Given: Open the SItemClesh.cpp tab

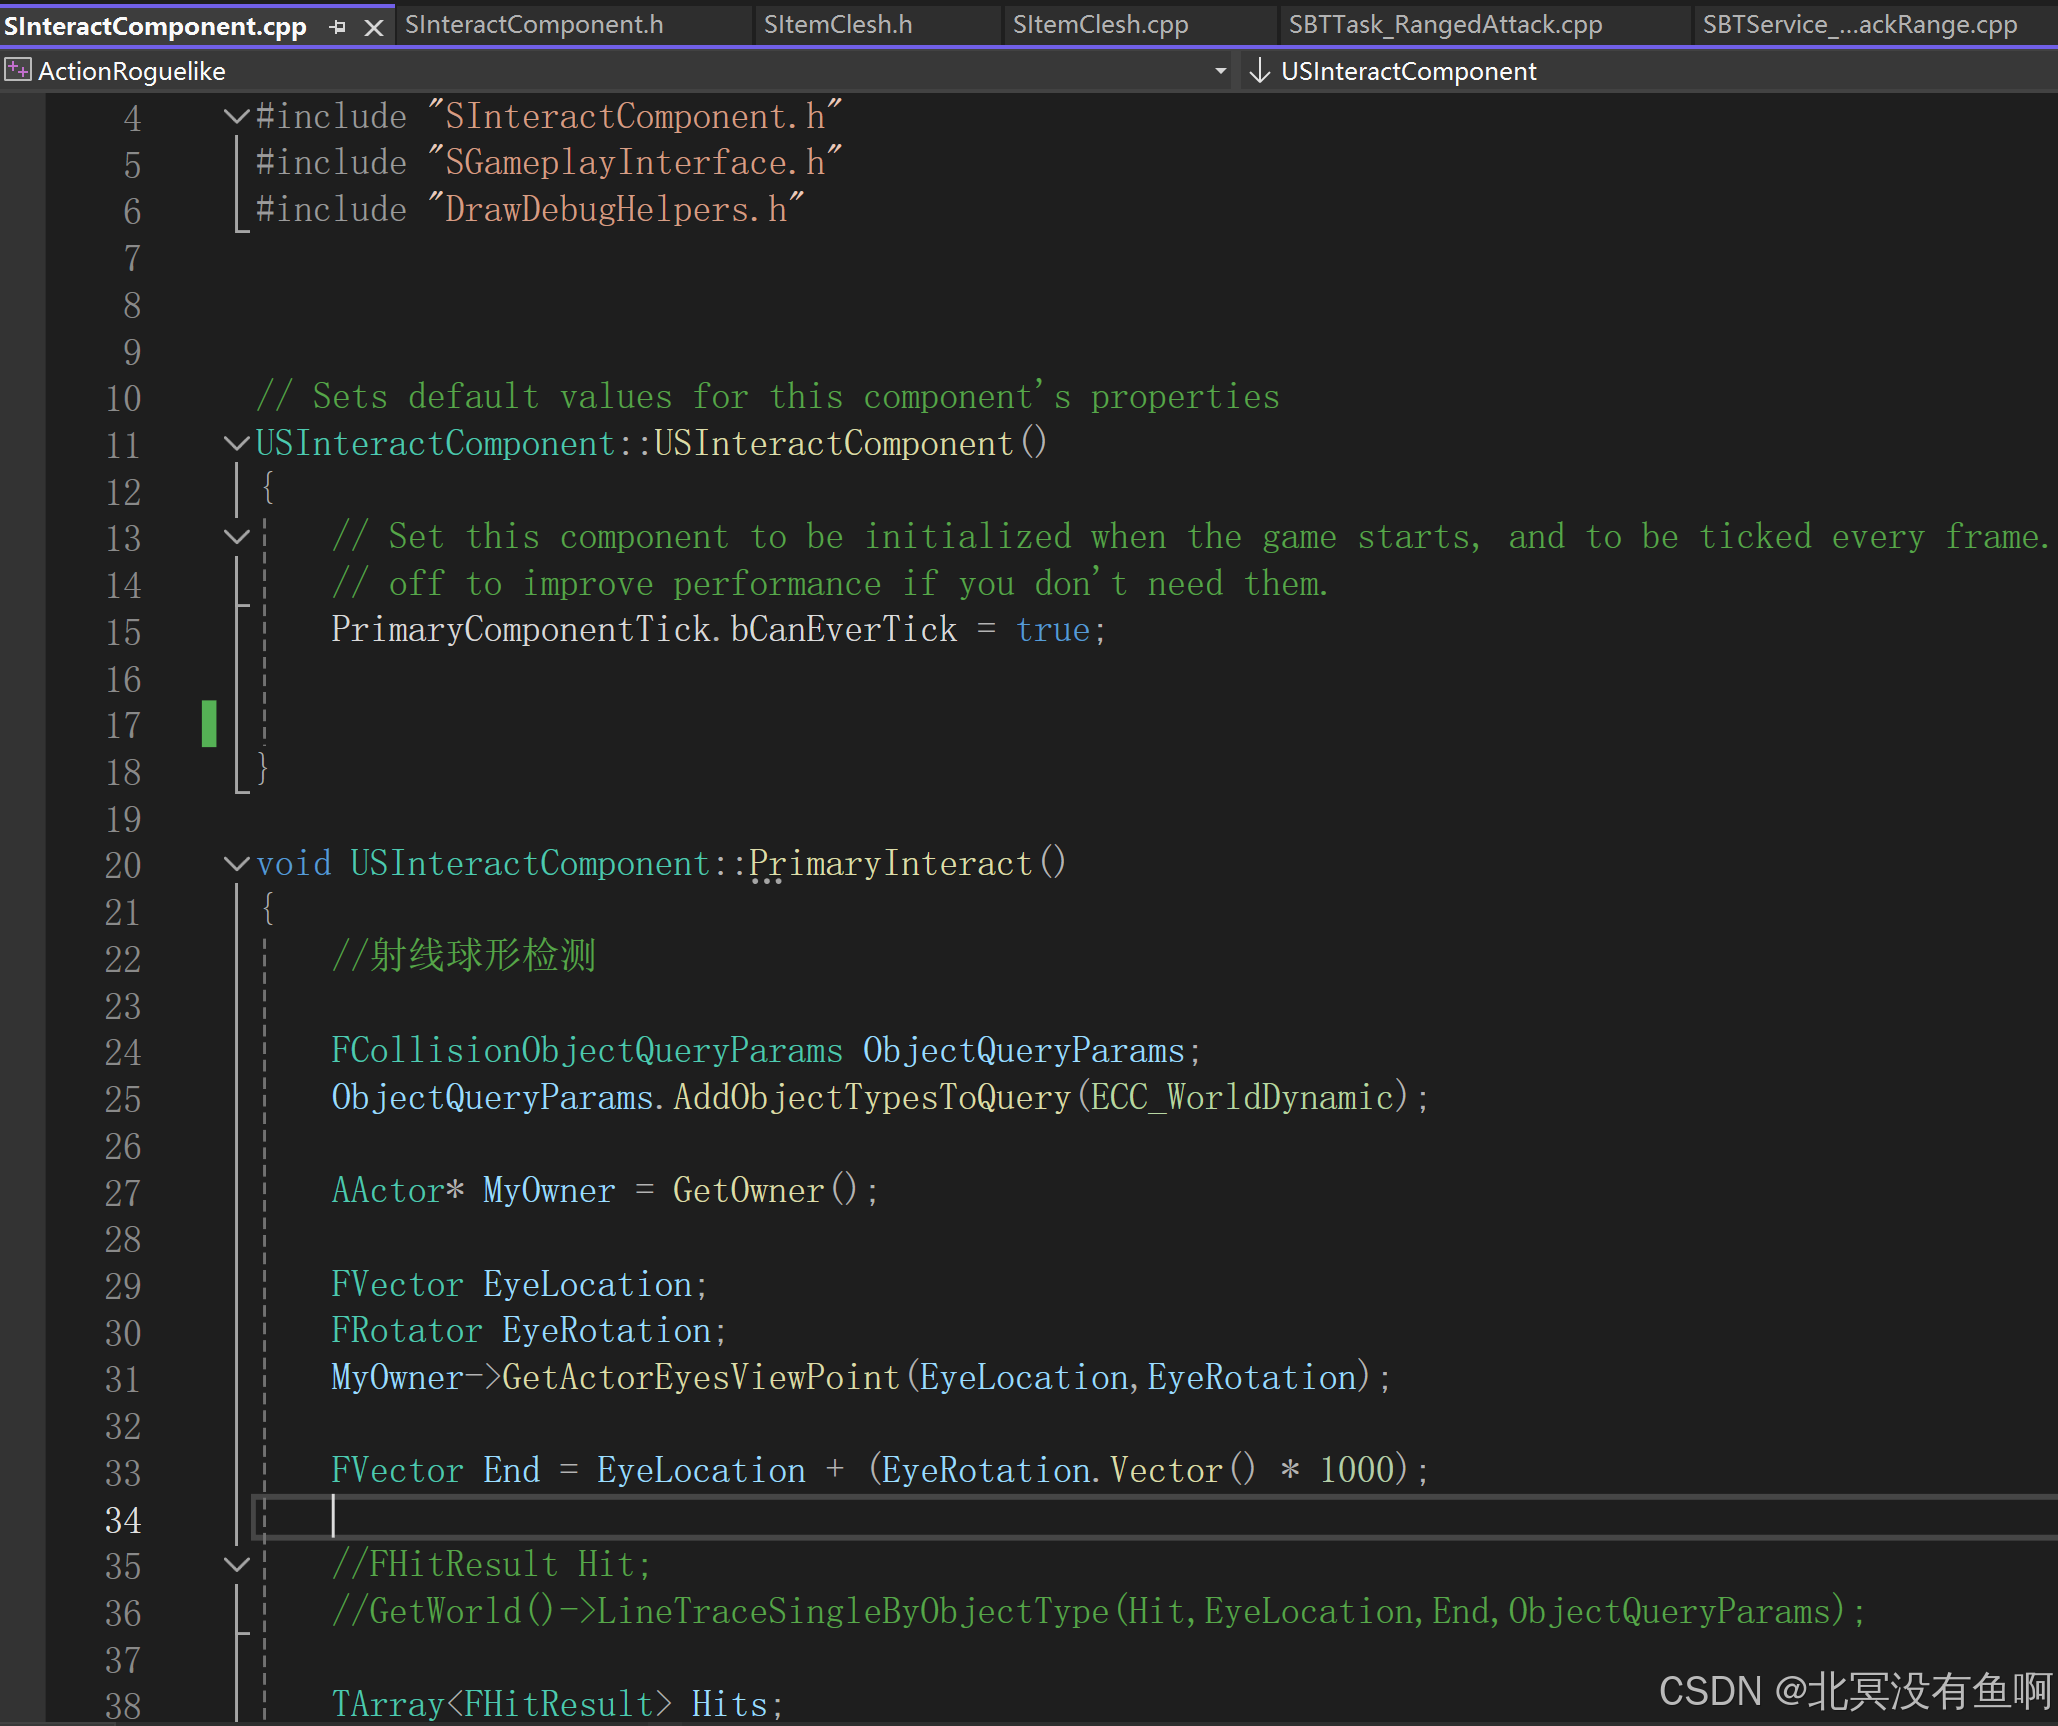Looking at the screenshot, I should coord(1100,25).
